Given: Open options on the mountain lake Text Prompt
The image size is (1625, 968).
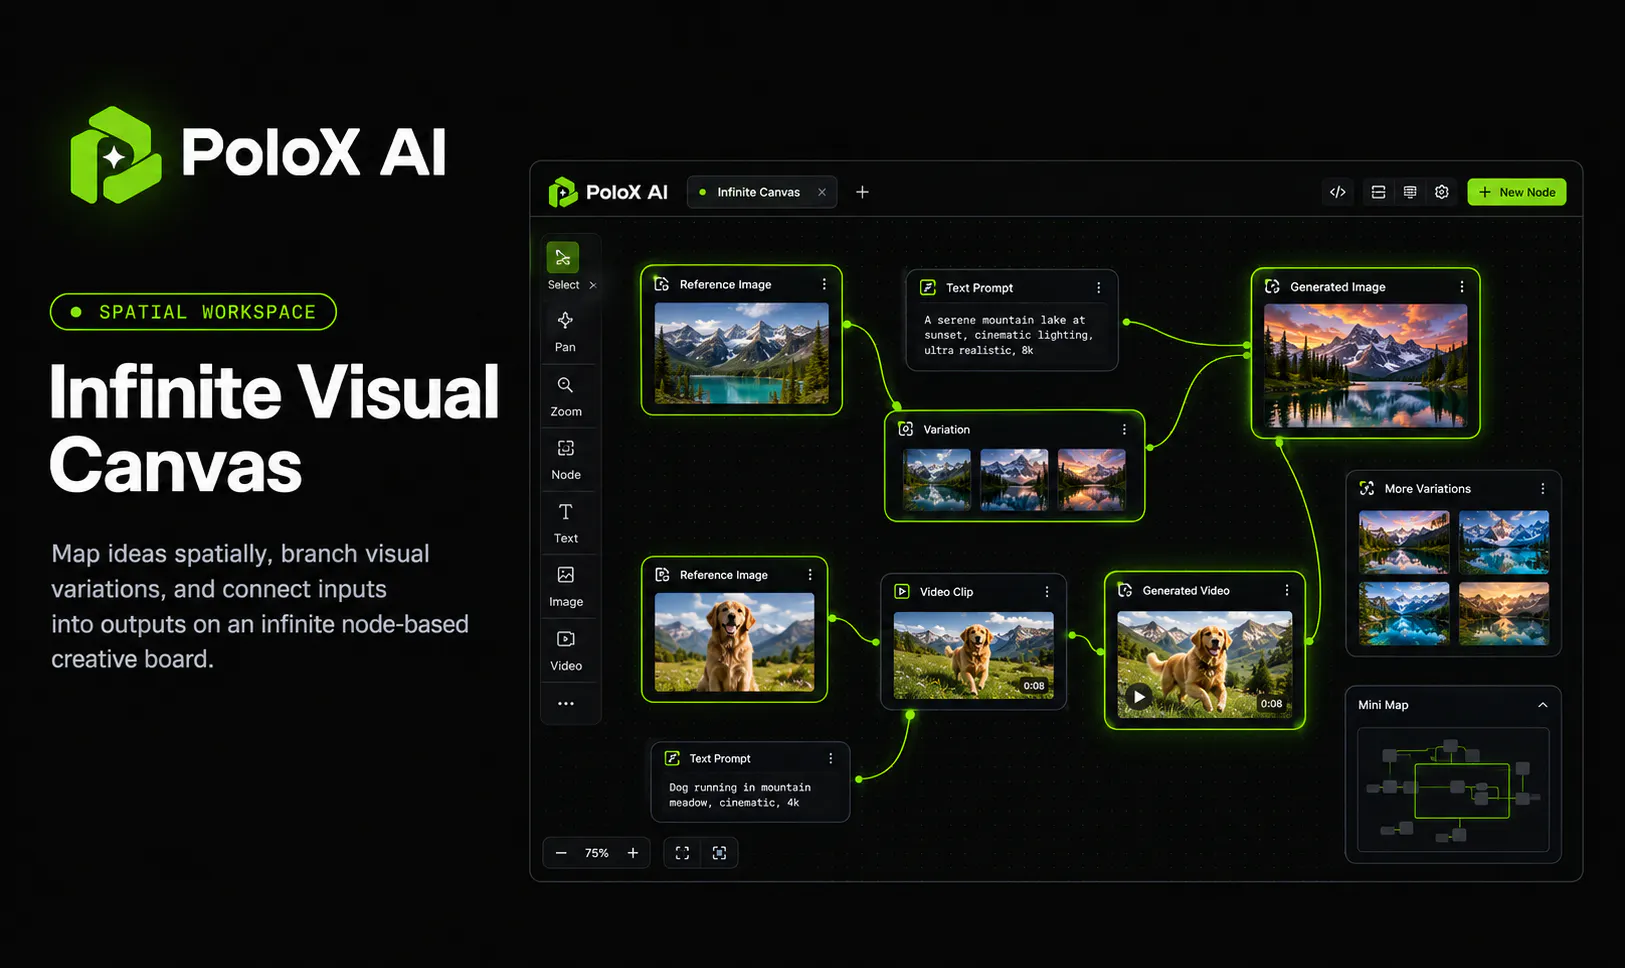Looking at the screenshot, I should [x=1099, y=288].
